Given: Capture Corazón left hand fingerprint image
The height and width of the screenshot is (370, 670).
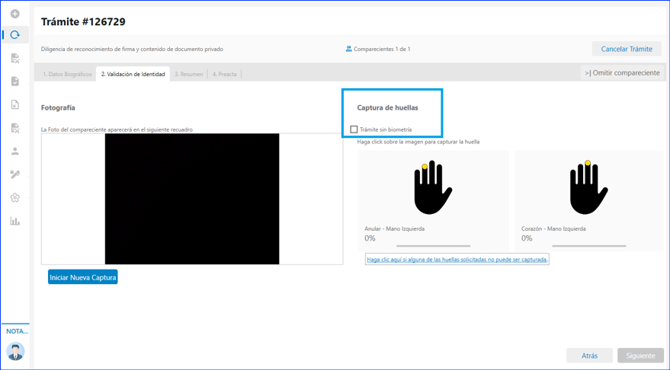Looking at the screenshot, I should pos(588,187).
